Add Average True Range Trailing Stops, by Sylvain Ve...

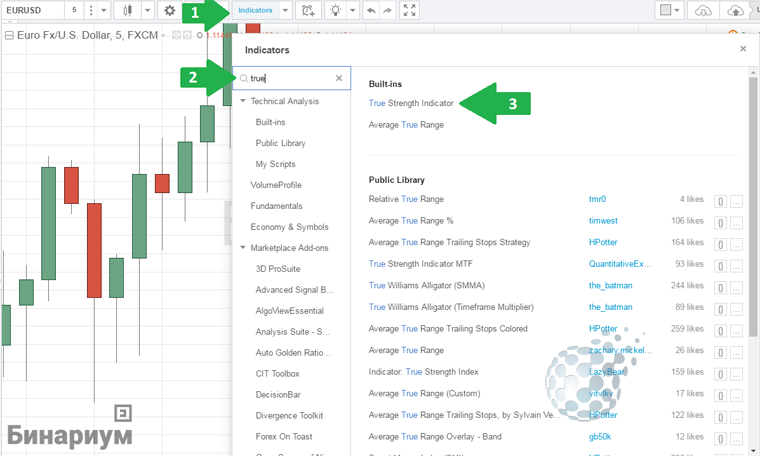[x=464, y=415]
